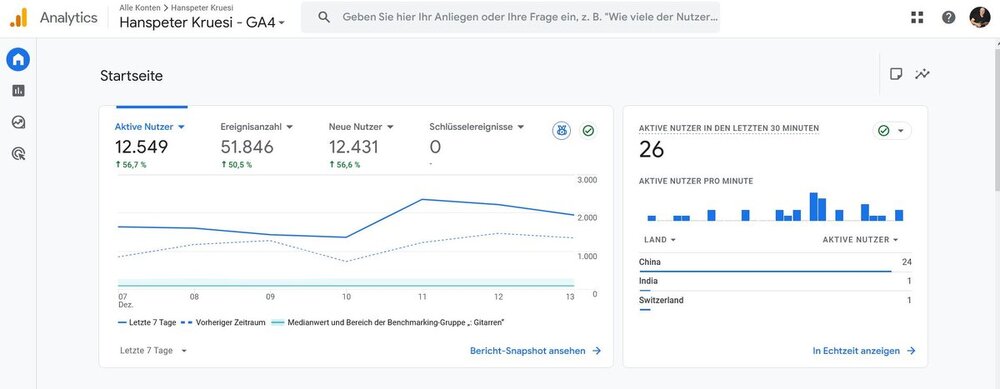
Task: Open the Hanspeter Kruesi - GA4 property selector
Action: point(202,23)
